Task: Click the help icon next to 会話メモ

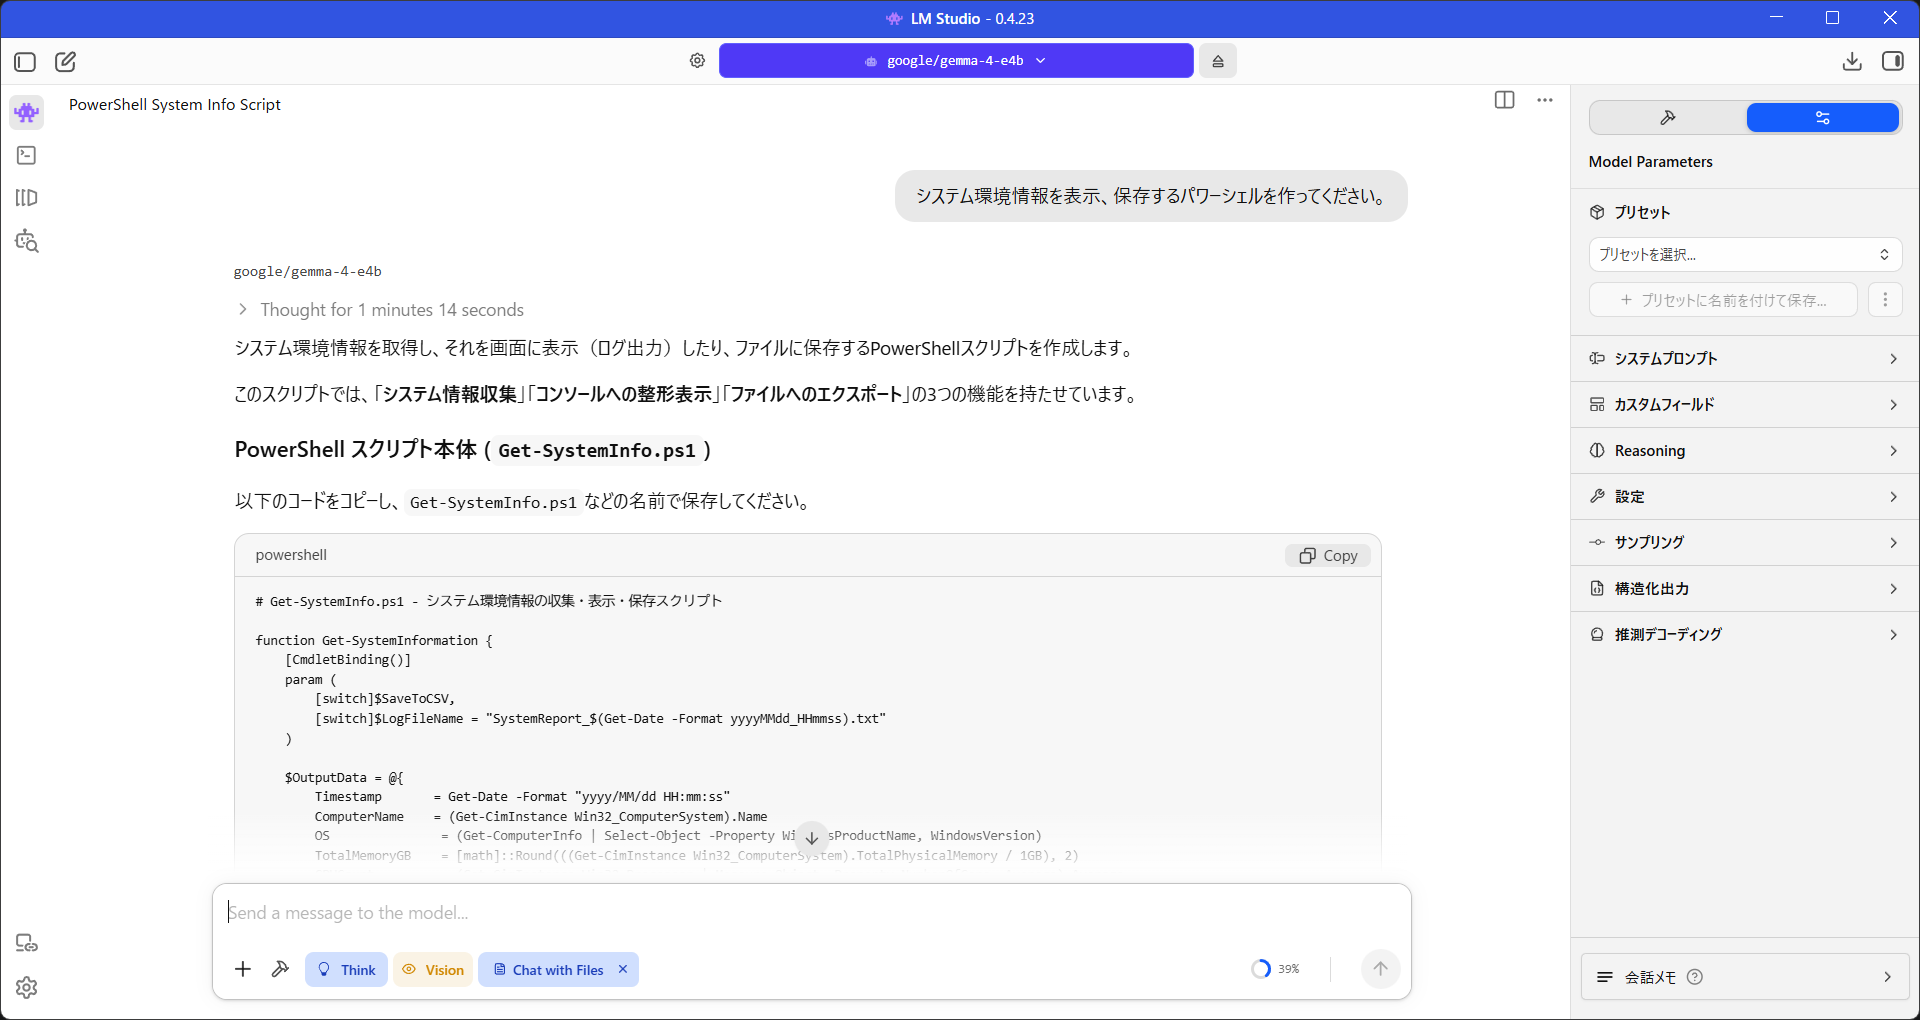Action: point(1694,977)
